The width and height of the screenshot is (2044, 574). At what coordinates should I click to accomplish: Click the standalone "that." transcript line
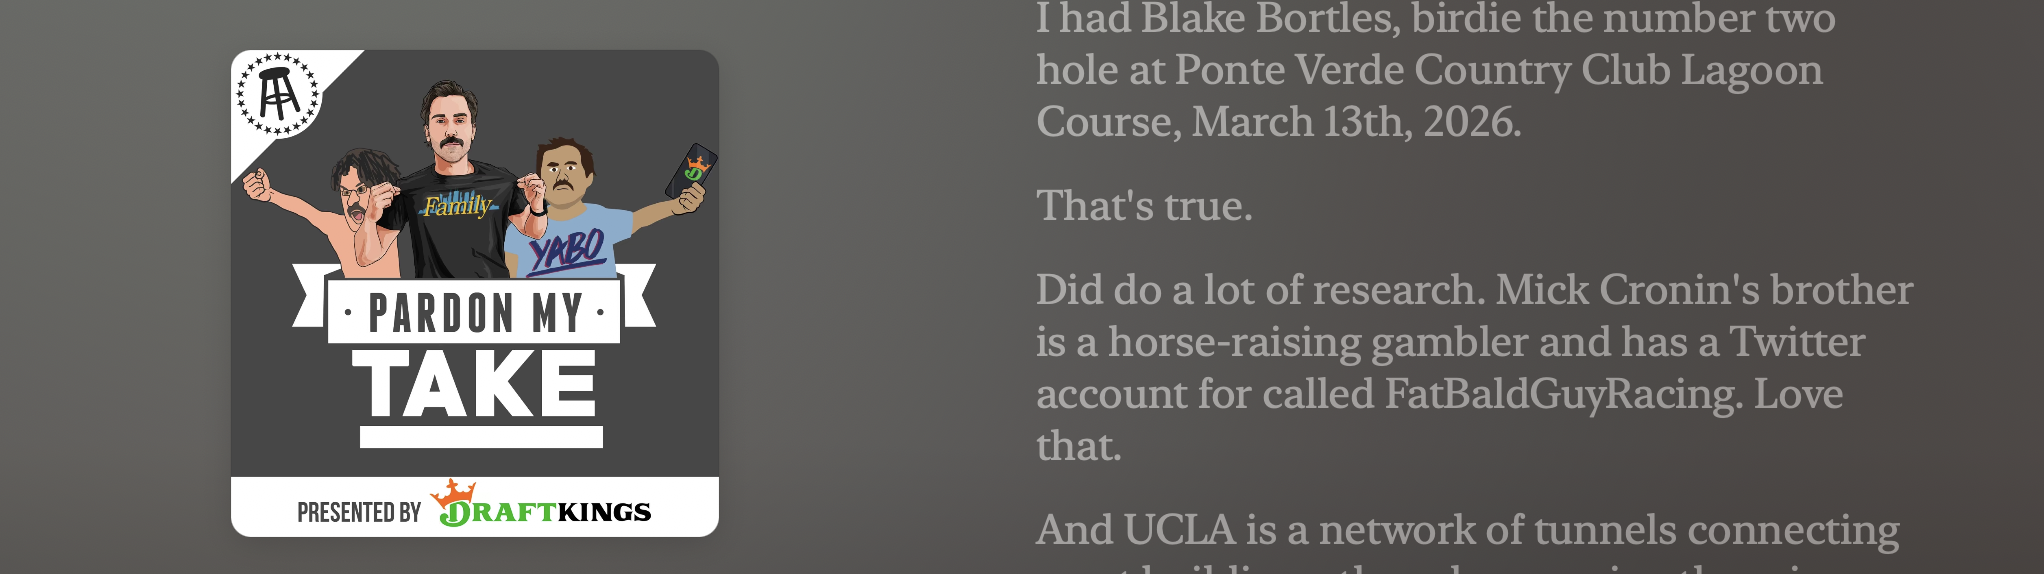1078,446
